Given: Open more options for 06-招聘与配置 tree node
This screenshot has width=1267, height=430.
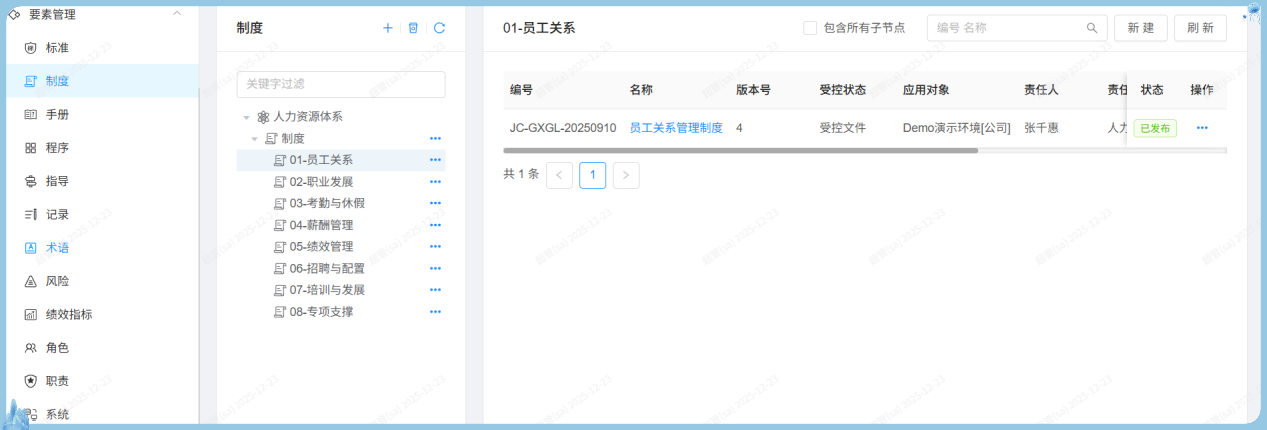Looking at the screenshot, I should point(435,268).
